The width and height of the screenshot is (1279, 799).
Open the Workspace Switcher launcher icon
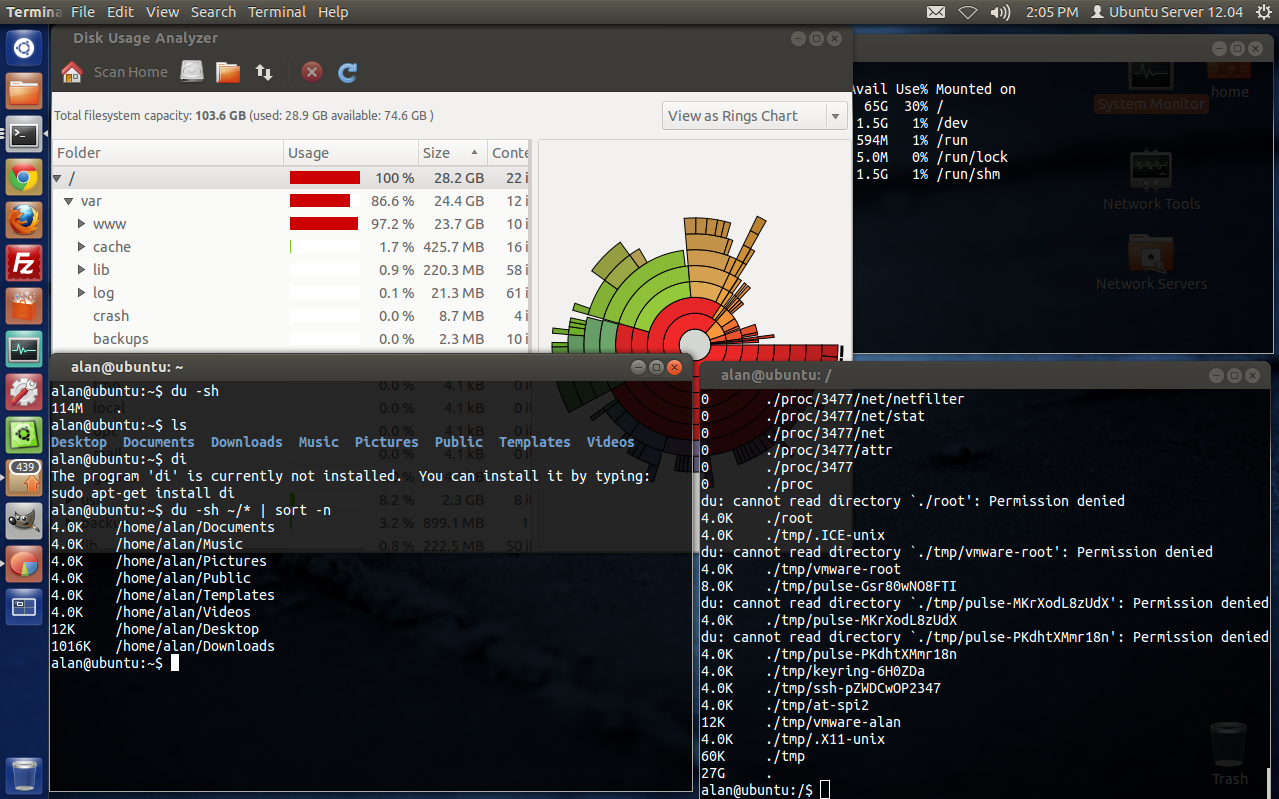pos(24,608)
